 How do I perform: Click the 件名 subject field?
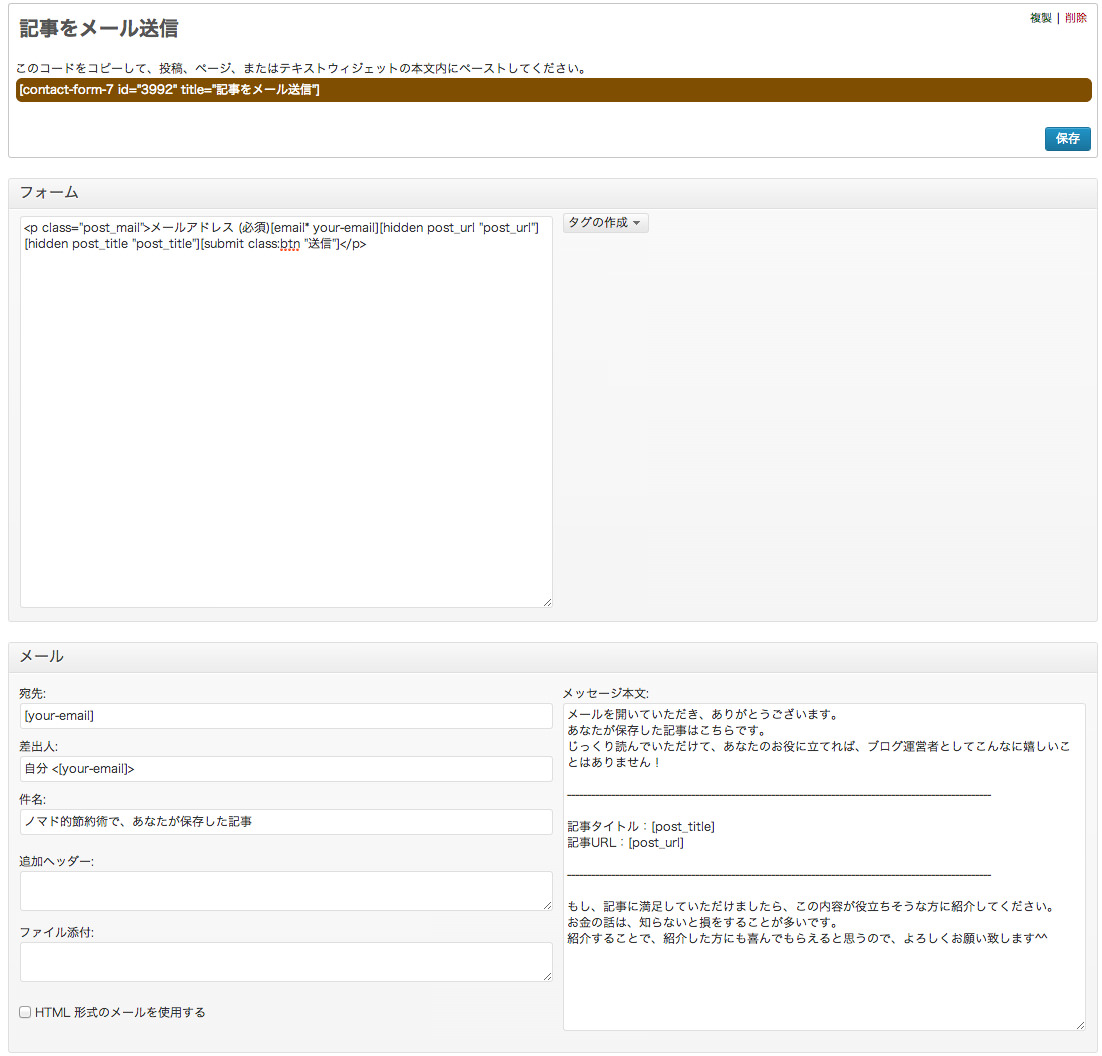pos(286,822)
